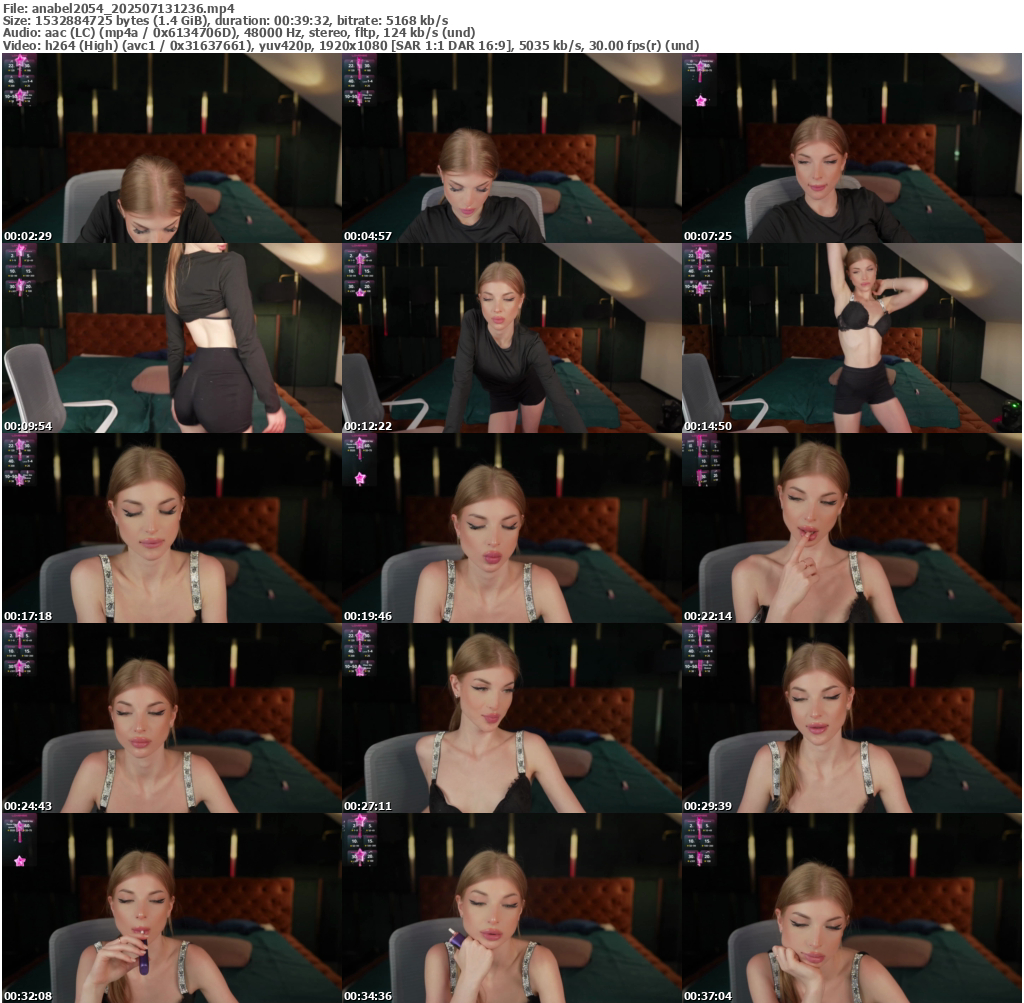Open the thumbnail stamped 00:24:43

pos(171,718)
